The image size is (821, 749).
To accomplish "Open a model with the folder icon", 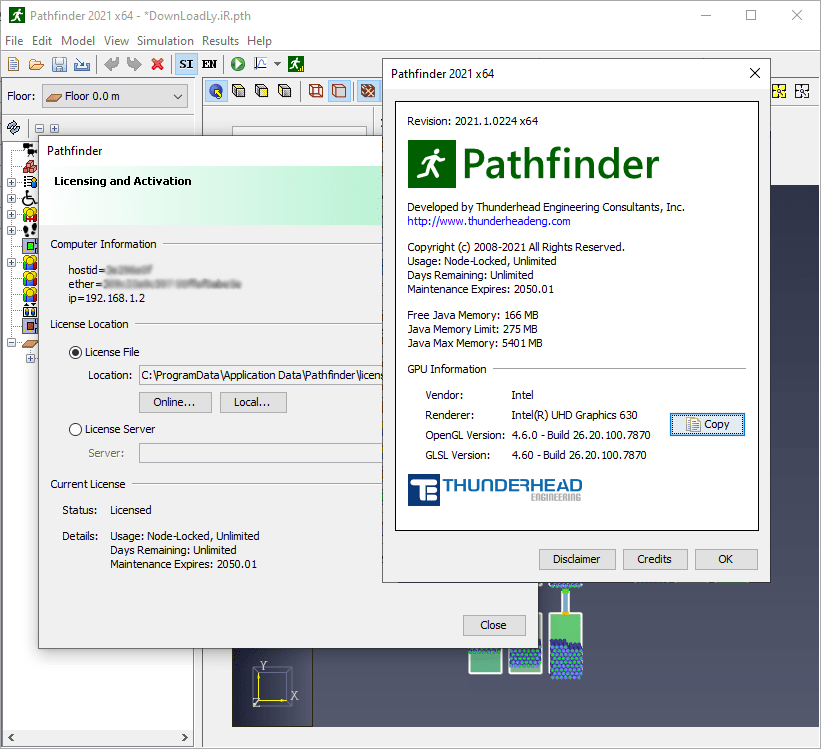I will click(36, 64).
